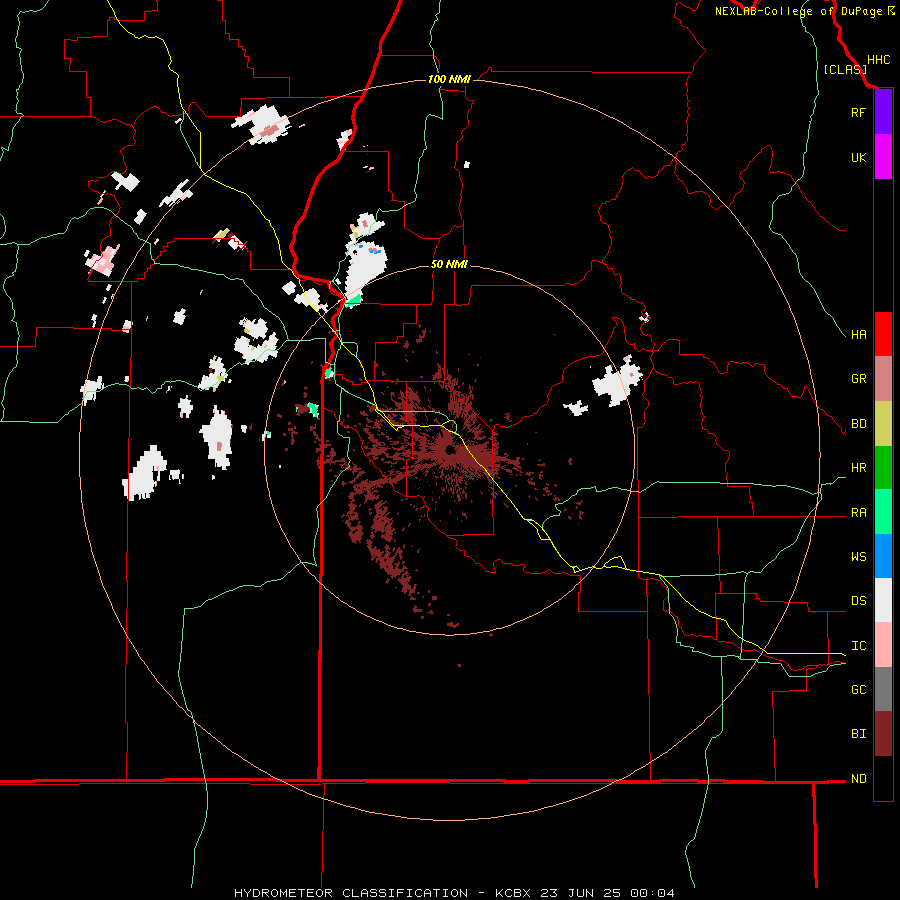Screen dimensions: 900x900
Task: Click the GR legend label
Action: pos(859,379)
